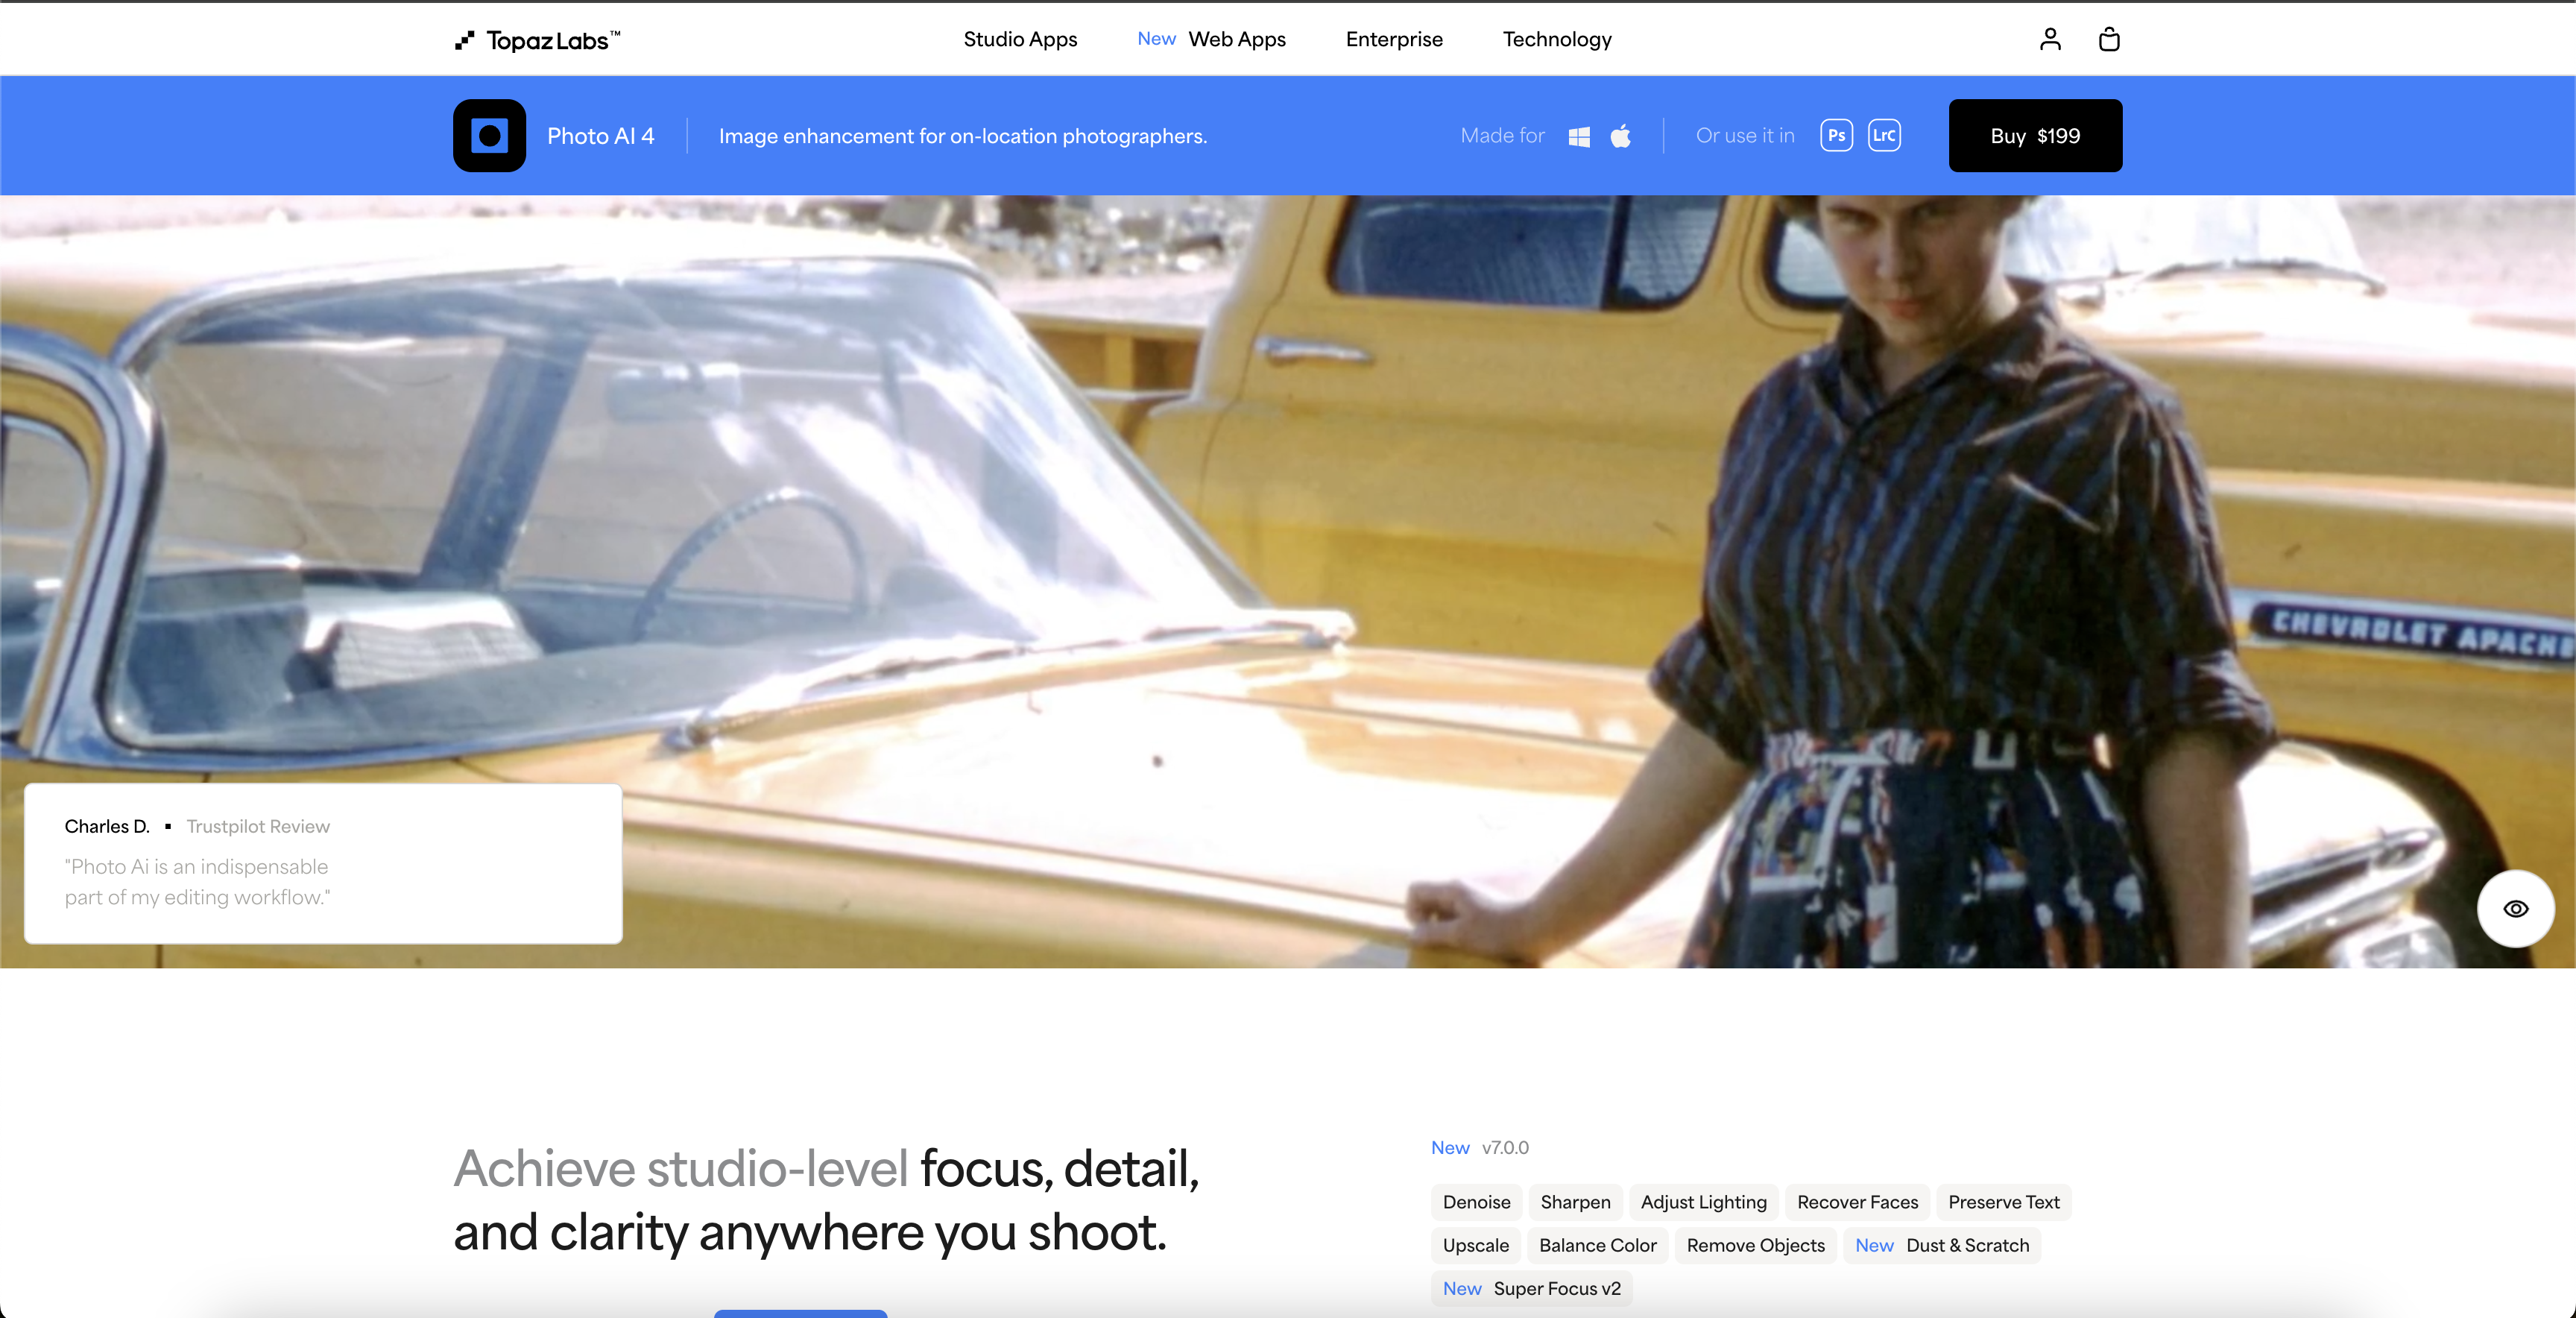Screen dimensions: 2576x1318
Task: Select the Recover Faces feature tab
Action: (1857, 1202)
